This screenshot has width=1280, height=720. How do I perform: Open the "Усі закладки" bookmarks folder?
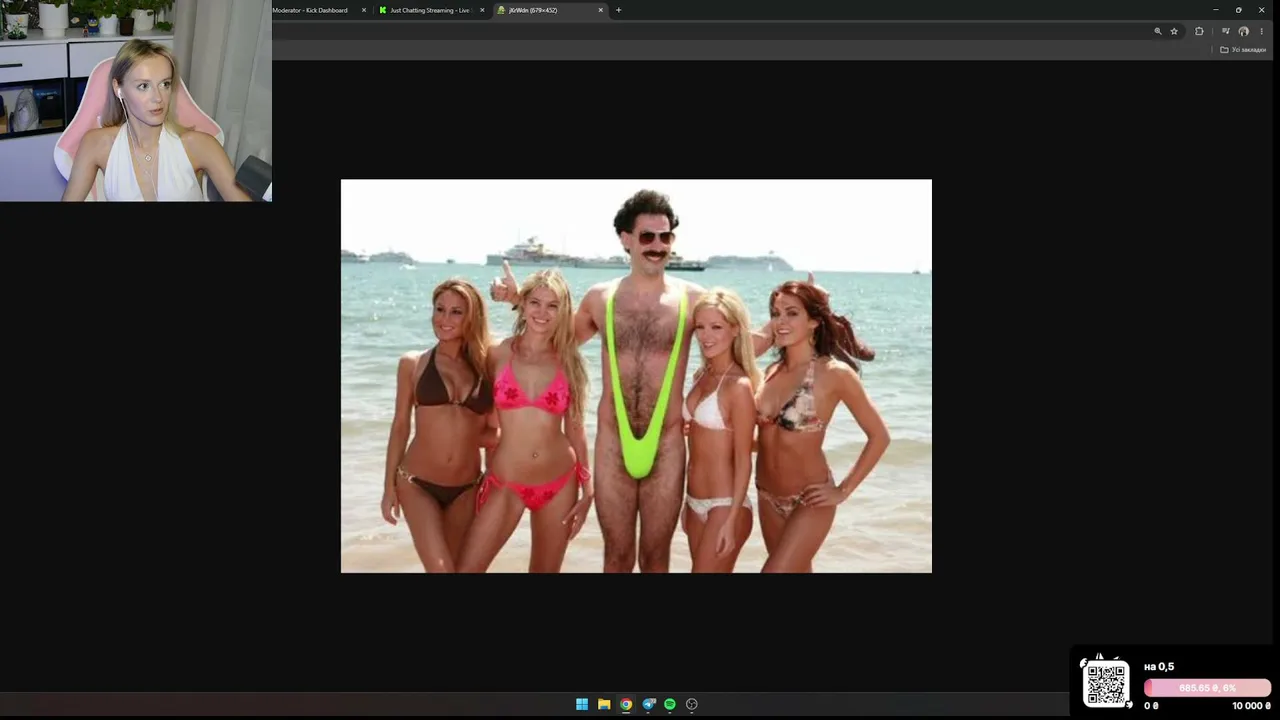(1243, 49)
